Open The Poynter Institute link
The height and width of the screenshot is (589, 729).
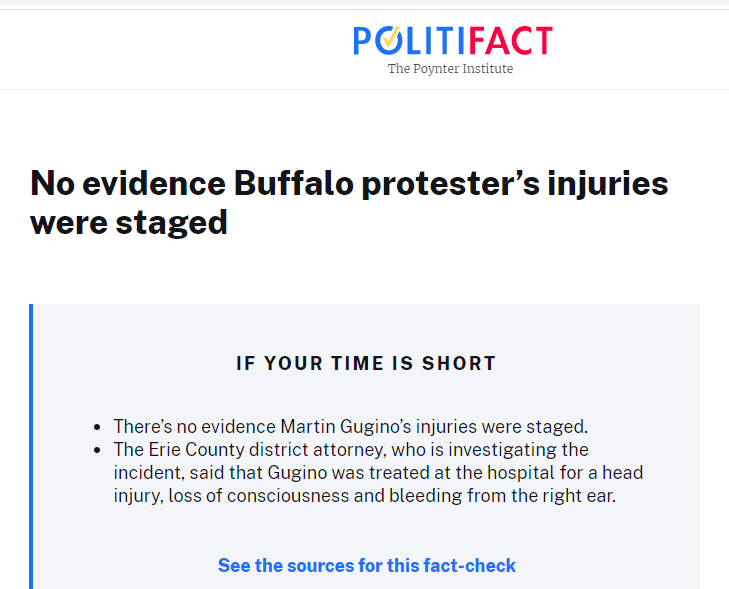pos(450,69)
